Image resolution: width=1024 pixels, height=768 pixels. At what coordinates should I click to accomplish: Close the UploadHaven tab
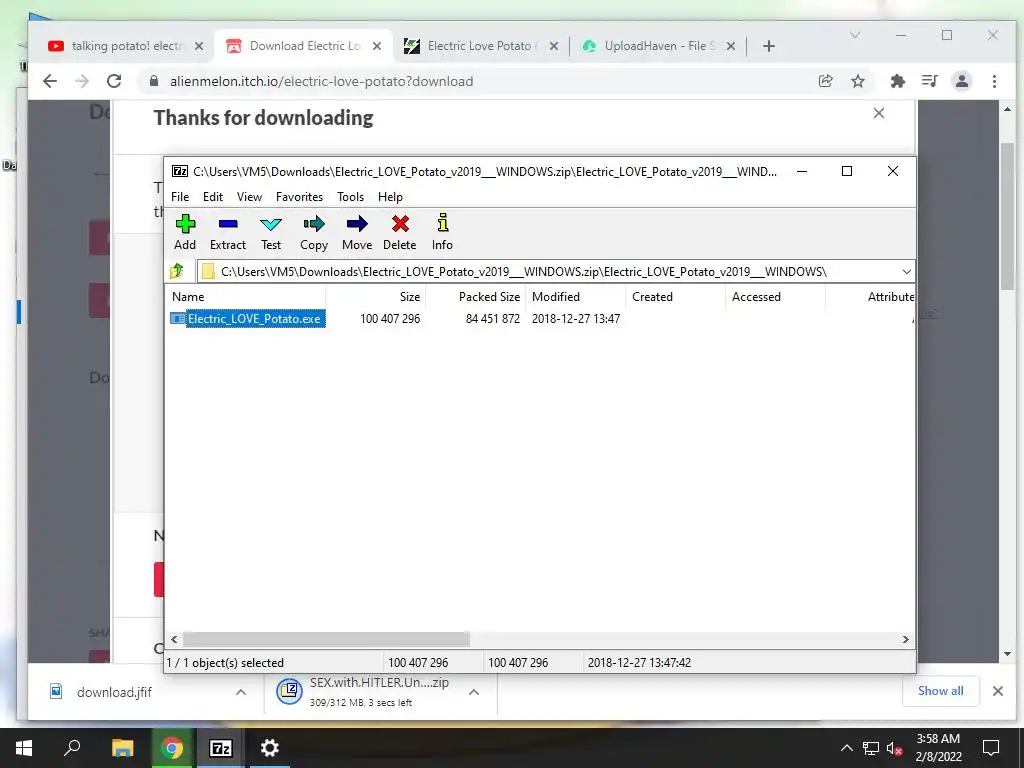coord(731,46)
